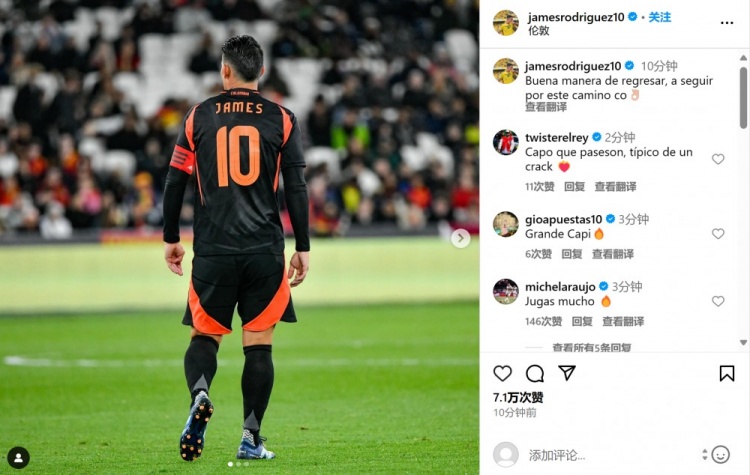Share post with paper plane icon
This screenshot has height=475, width=750.
567,373
